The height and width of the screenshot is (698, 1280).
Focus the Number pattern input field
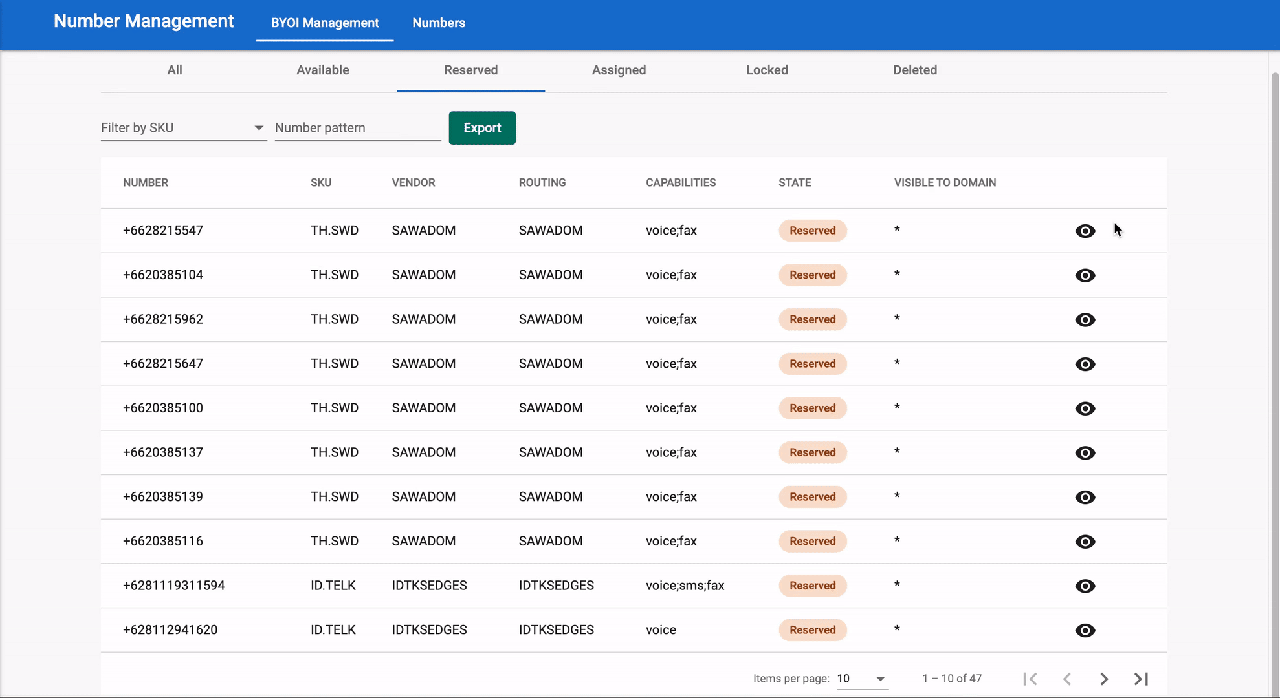click(358, 128)
